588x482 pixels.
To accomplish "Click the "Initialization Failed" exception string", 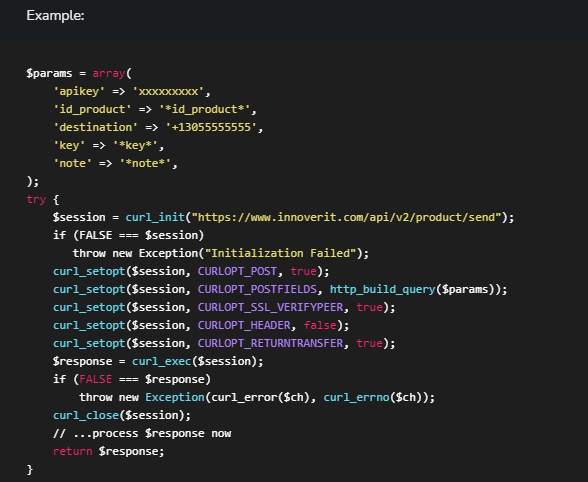I will pos(280,253).
